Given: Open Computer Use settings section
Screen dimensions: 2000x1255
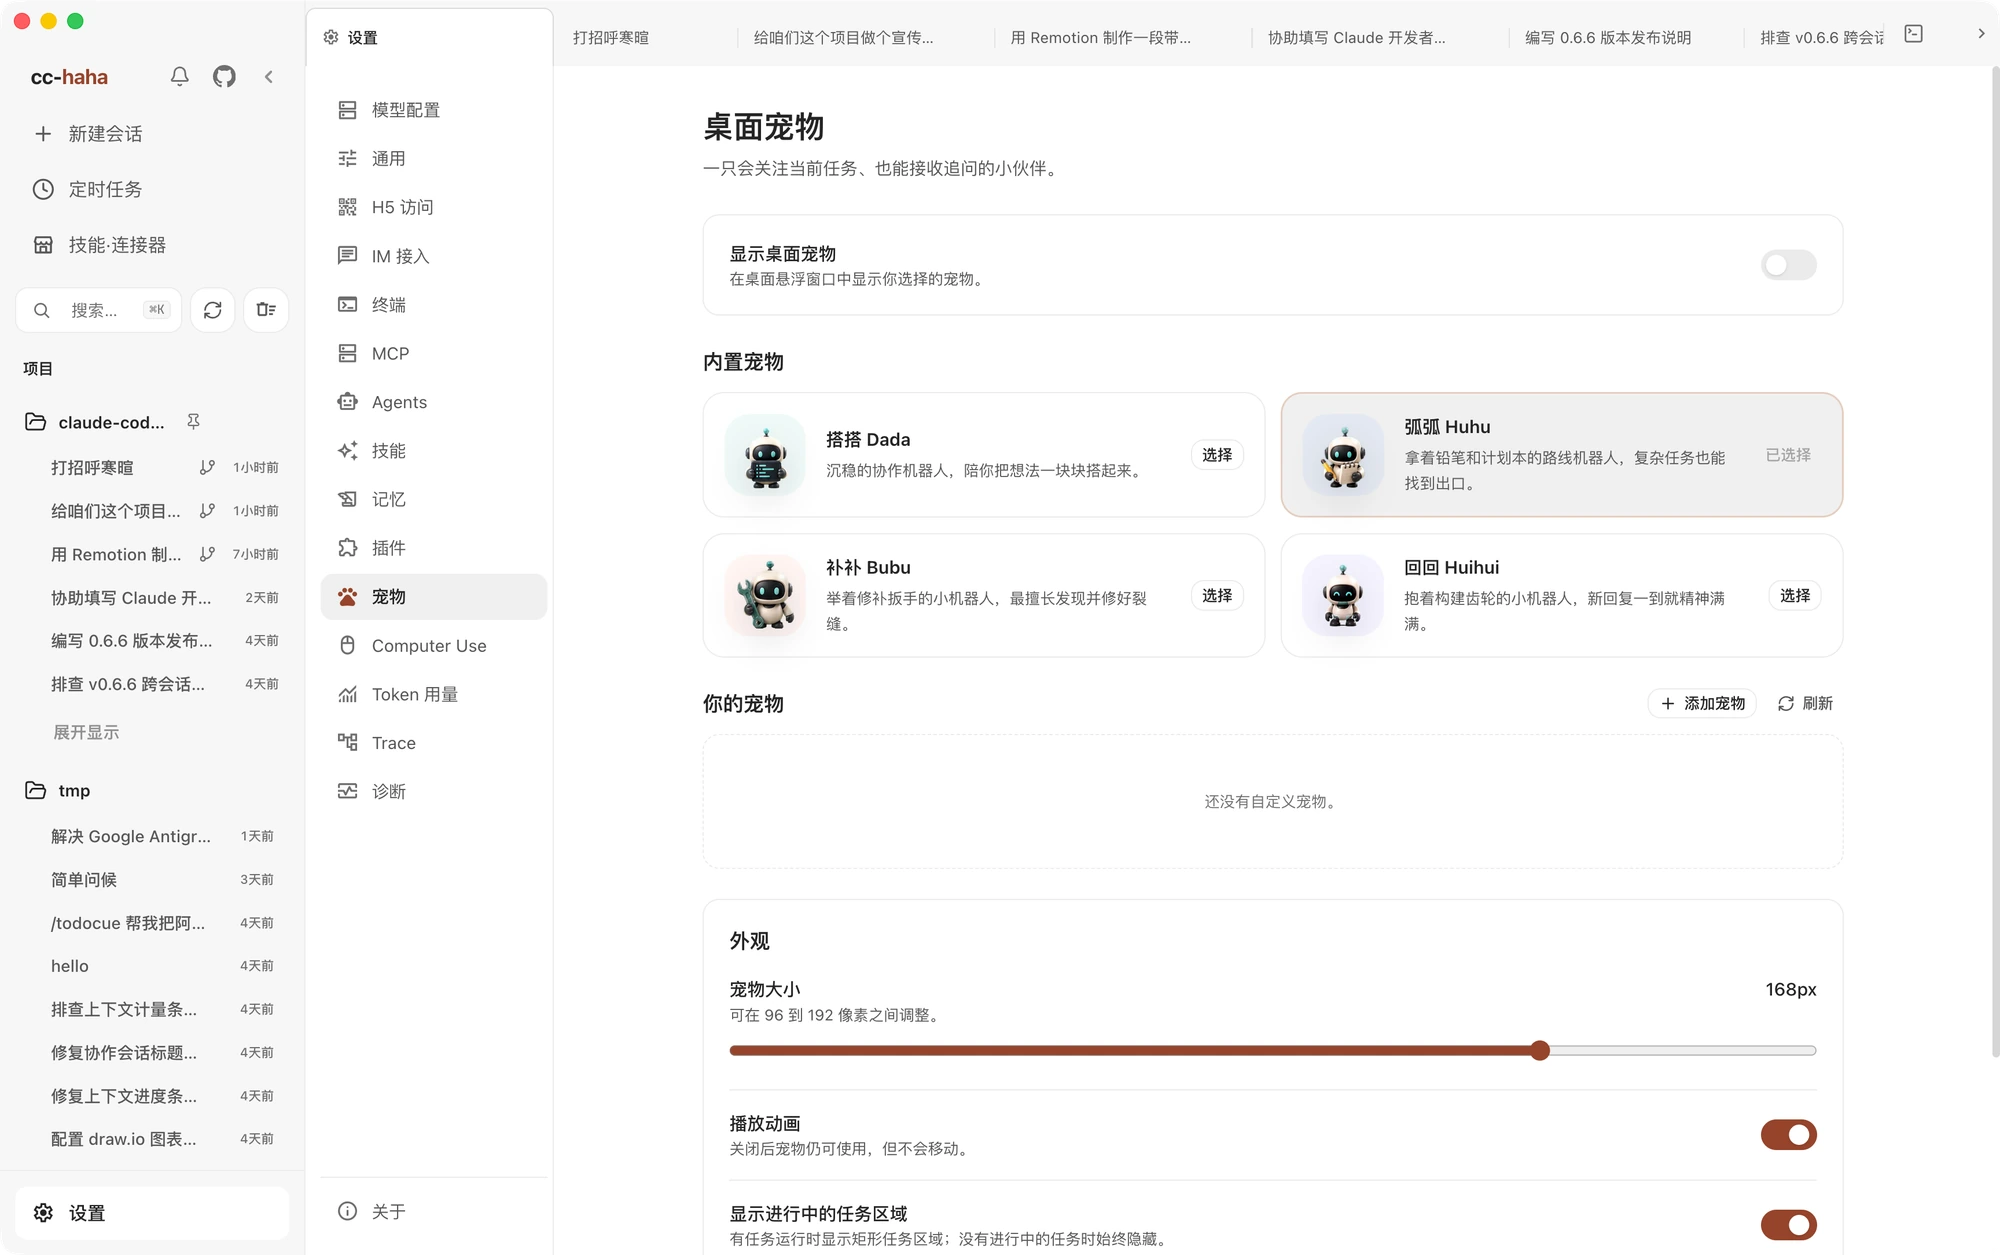Looking at the screenshot, I should click(x=434, y=646).
